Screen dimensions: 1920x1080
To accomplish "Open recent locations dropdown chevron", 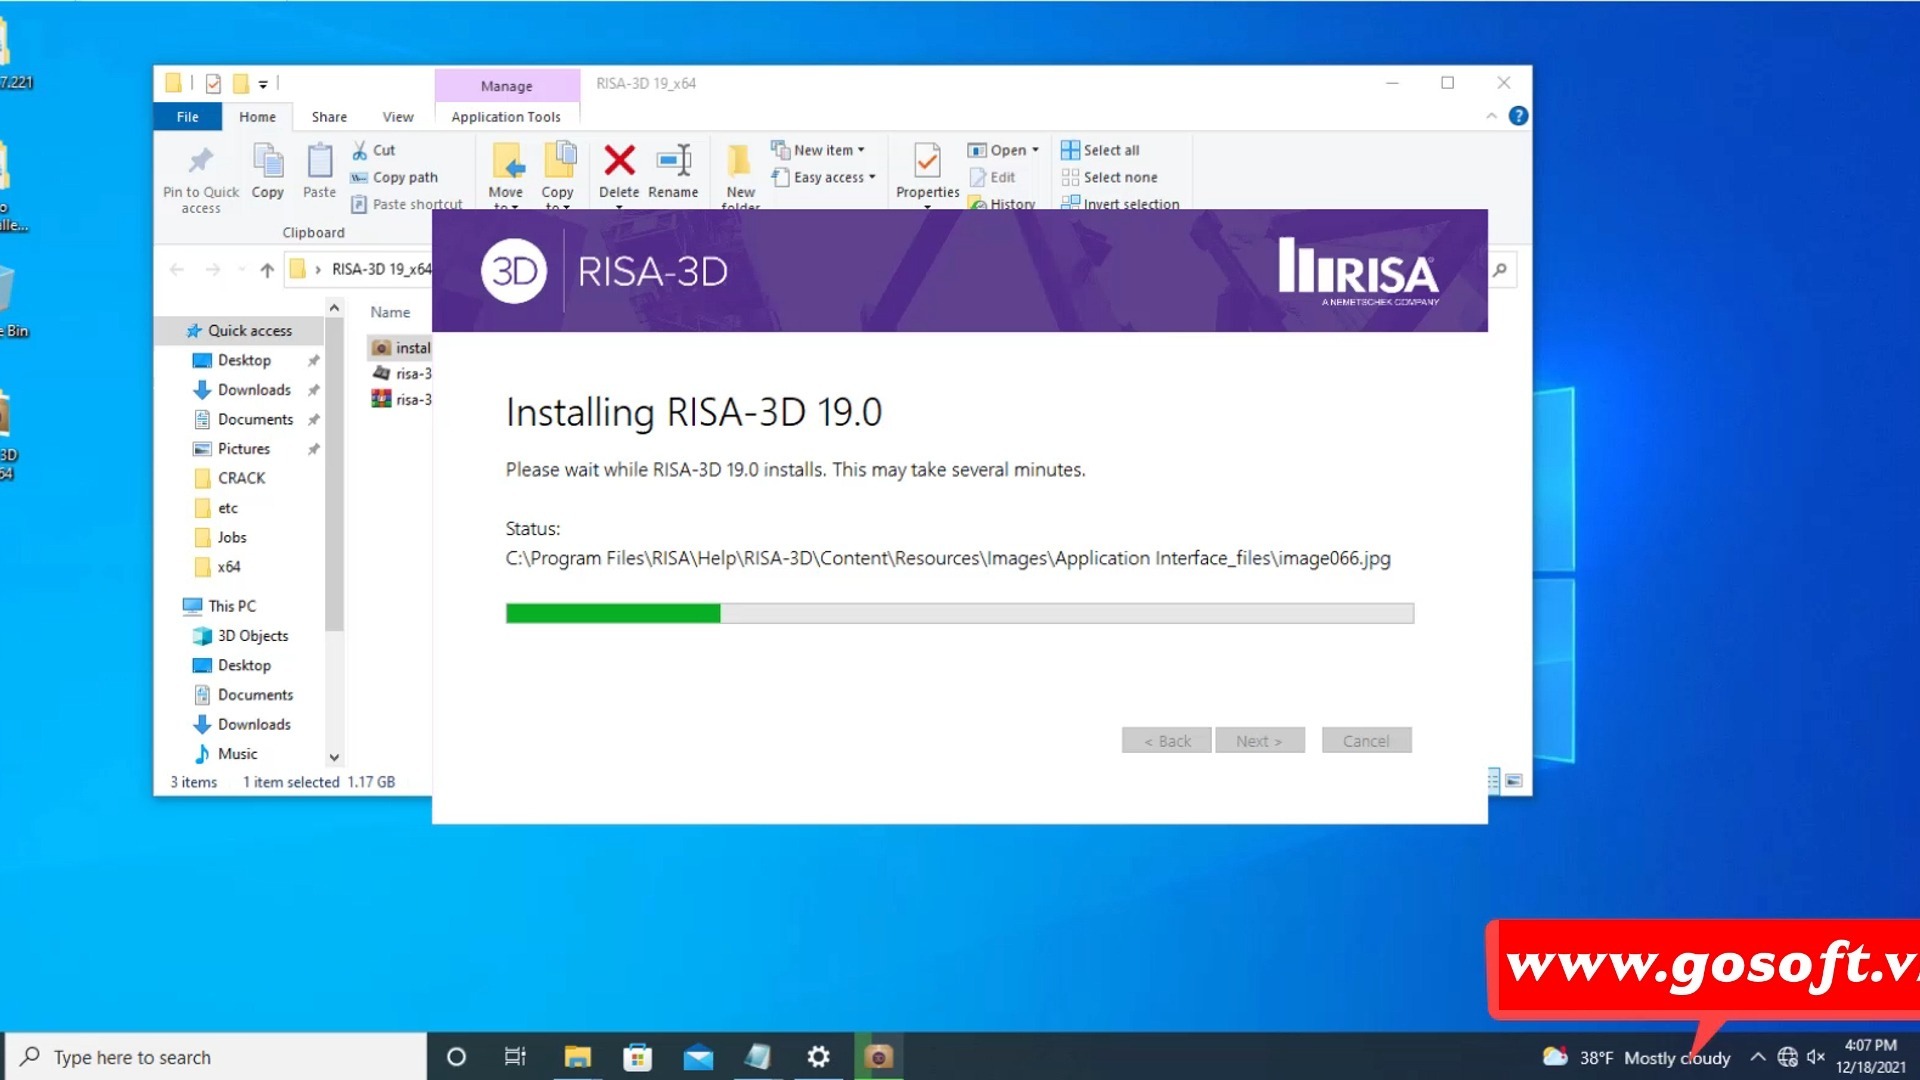I will [241, 270].
